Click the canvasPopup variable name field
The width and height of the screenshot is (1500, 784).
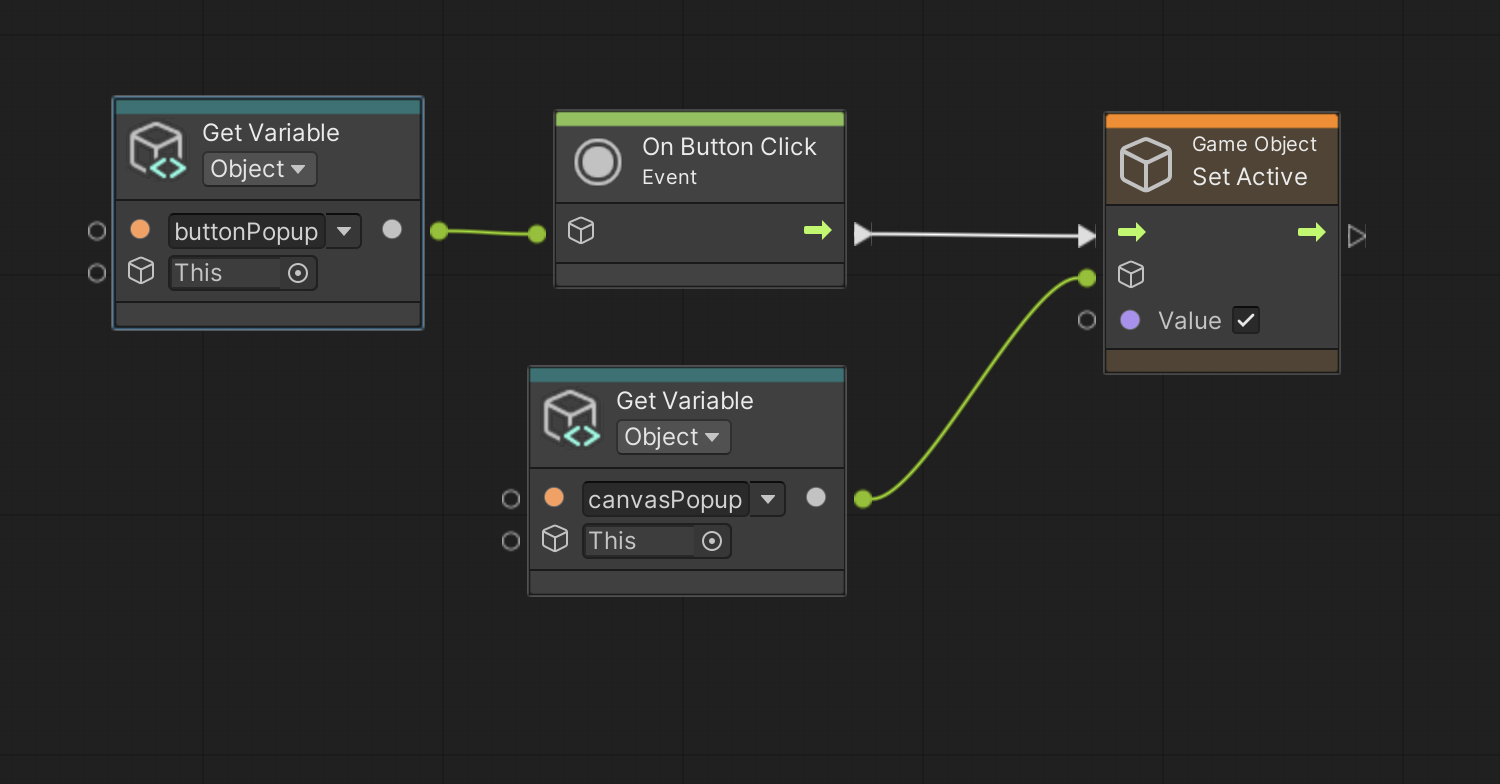point(664,499)
